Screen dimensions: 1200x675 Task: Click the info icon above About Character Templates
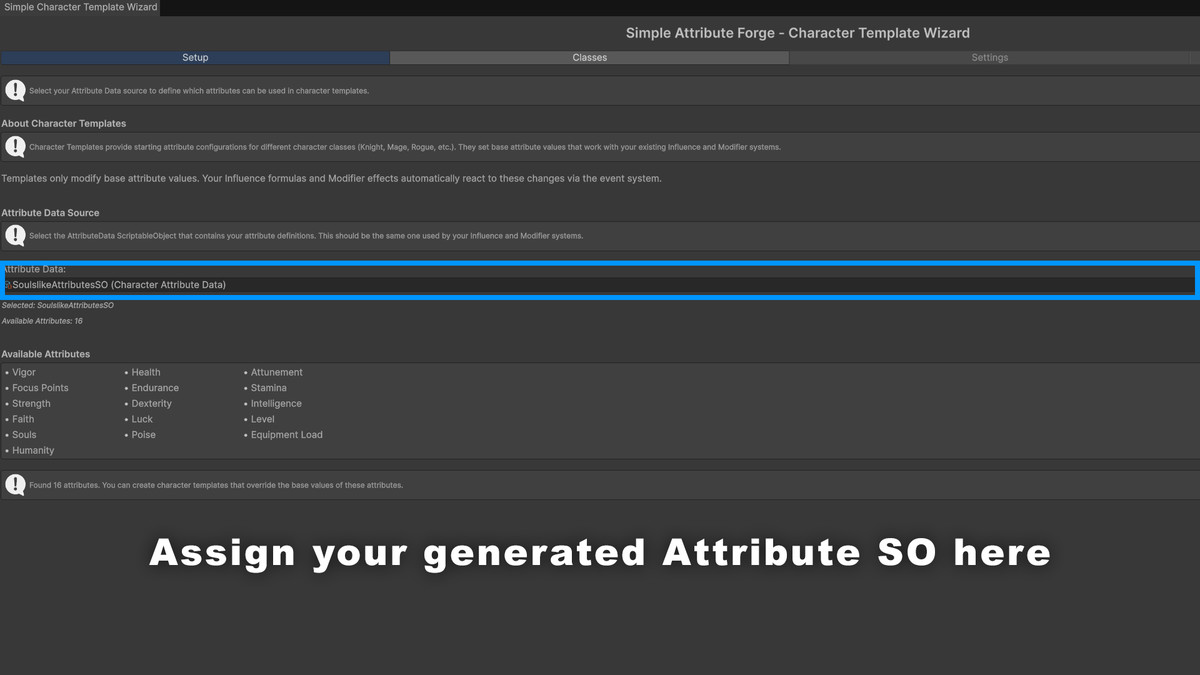pyautogui.click(x=15, y=90)
